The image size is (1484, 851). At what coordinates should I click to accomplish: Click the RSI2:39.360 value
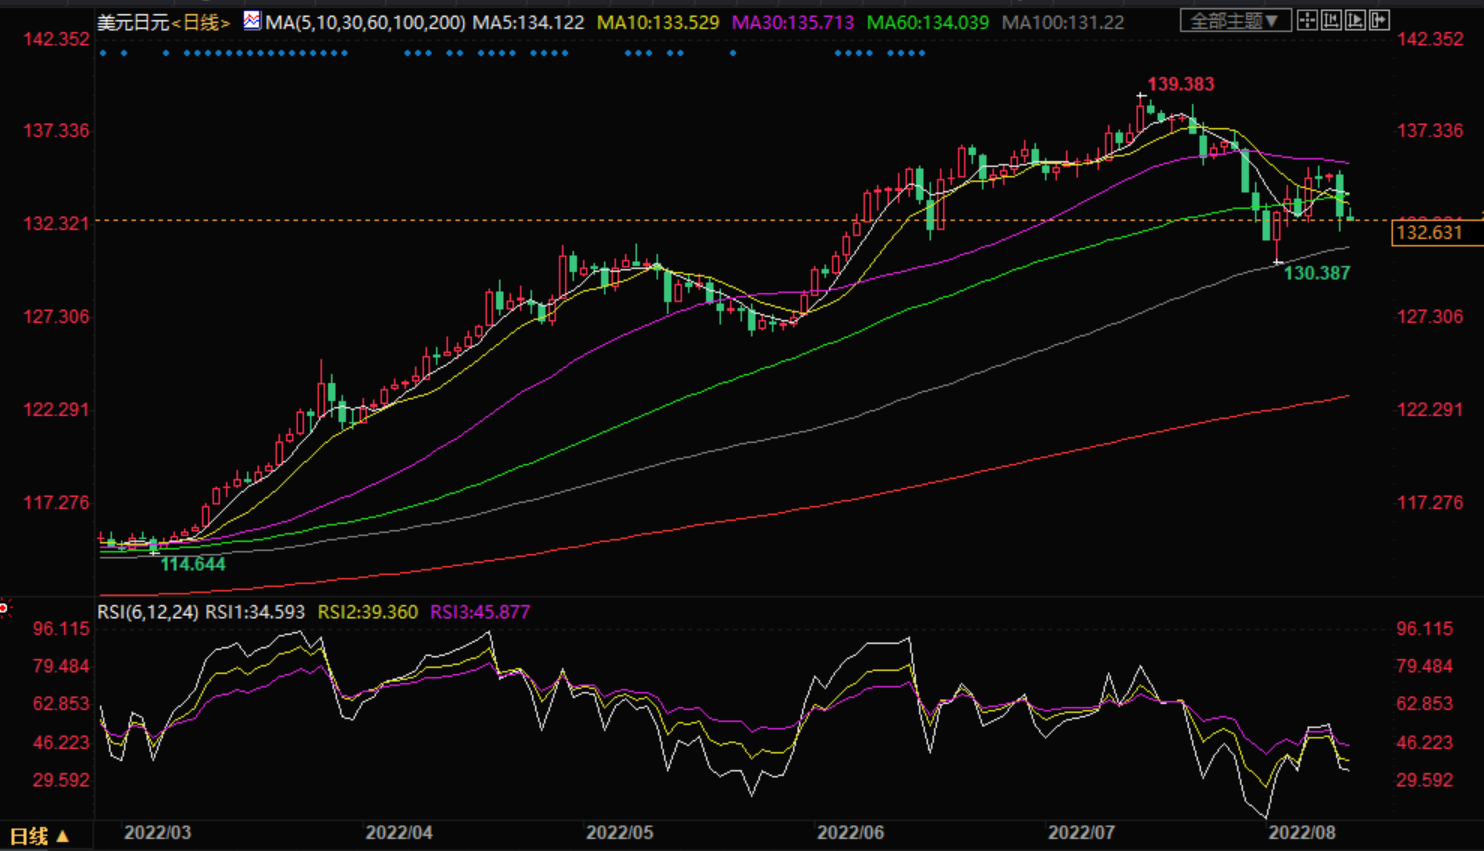pos(368,612)
